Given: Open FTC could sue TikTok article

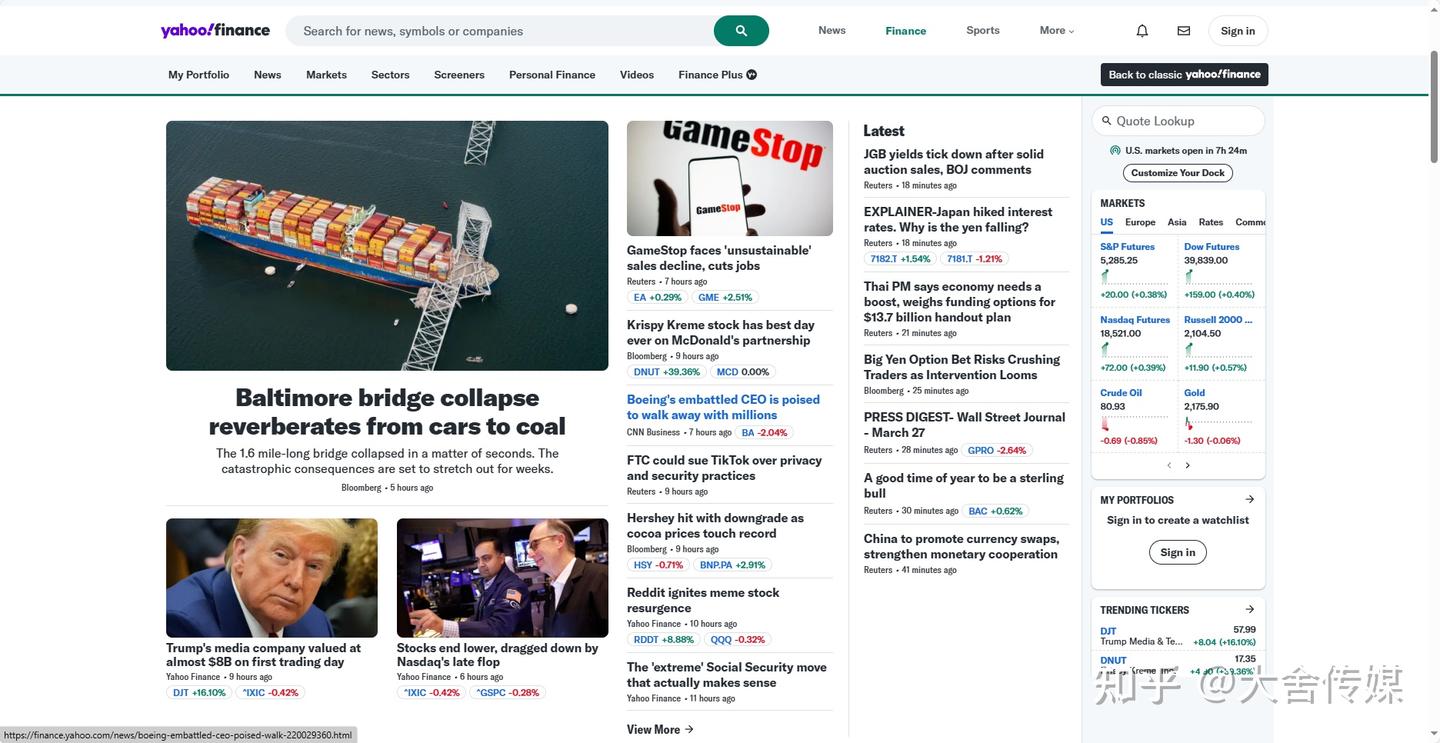Looking at the screenshot, I should (724, 468).
